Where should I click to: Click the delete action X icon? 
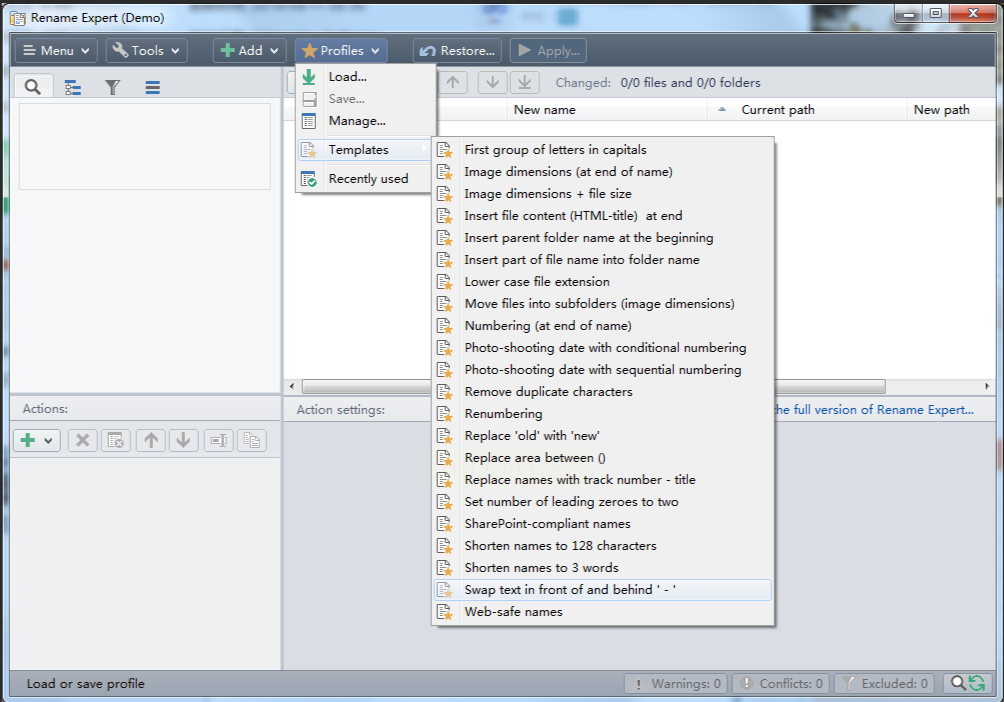pos(83,440)
